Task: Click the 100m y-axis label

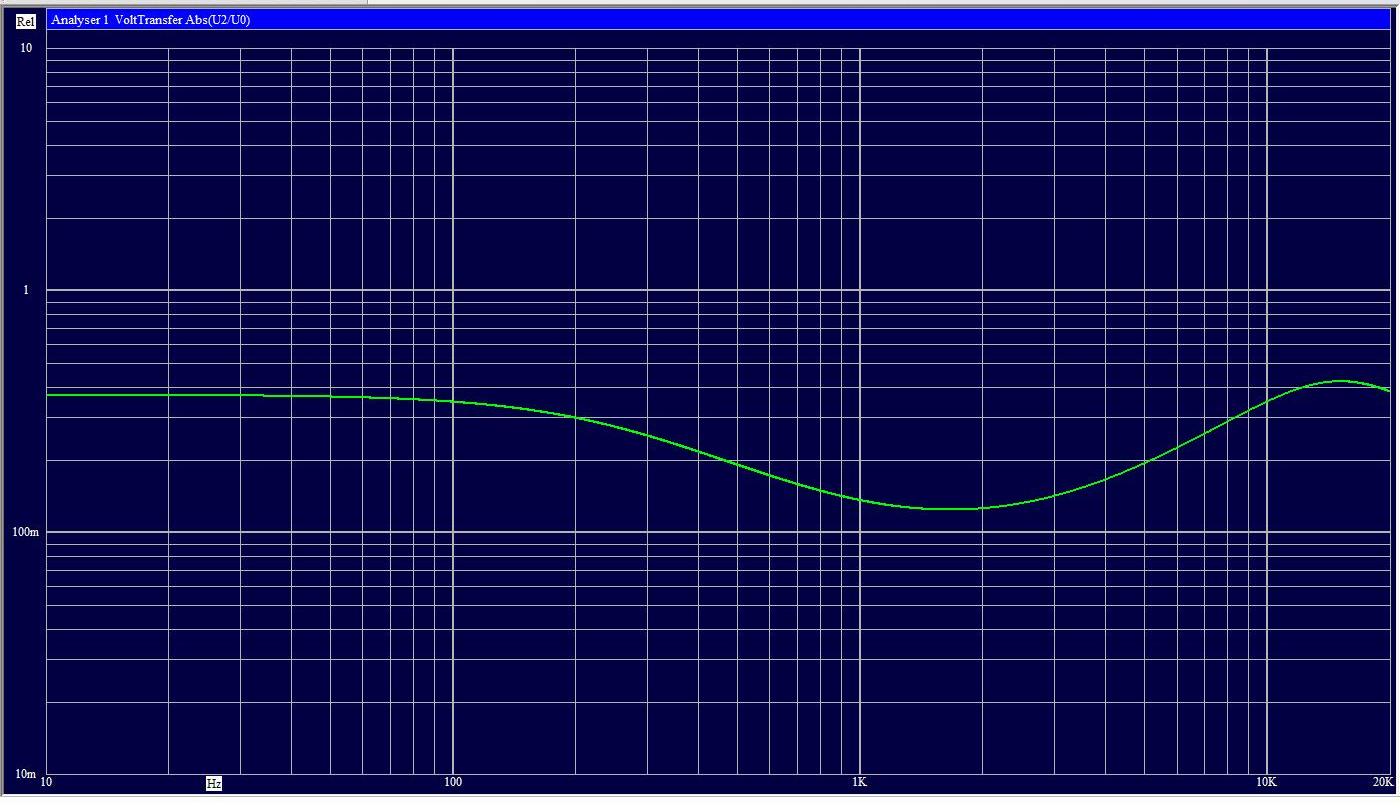Action: tap(26, 532)
